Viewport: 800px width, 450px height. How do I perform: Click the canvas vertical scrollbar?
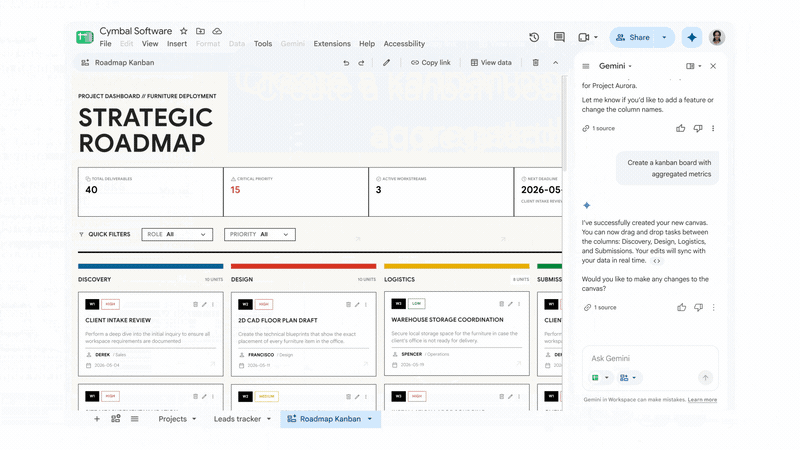pyautogui.click(x=564, y=124)
